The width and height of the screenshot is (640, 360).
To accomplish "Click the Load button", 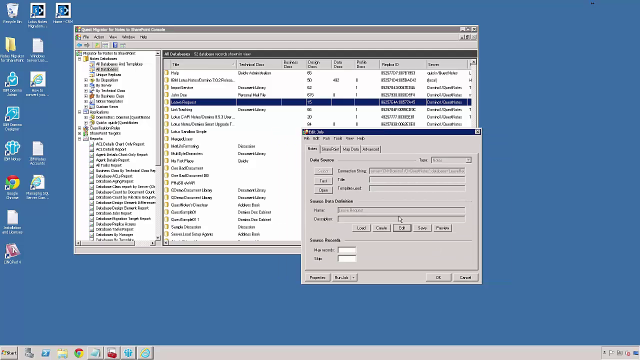I will coord(361,228).
